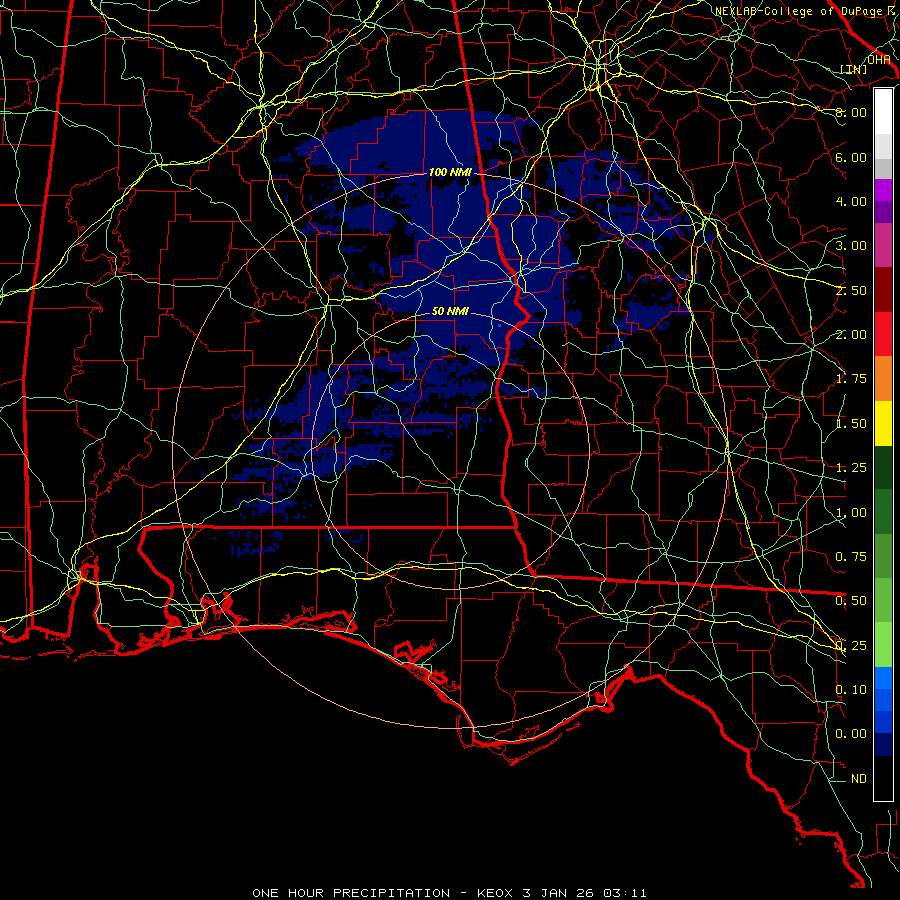Click the 1.25 legend value
This screenshot has height=900, width=900.
pyautogui.click(x=851, y=468)
